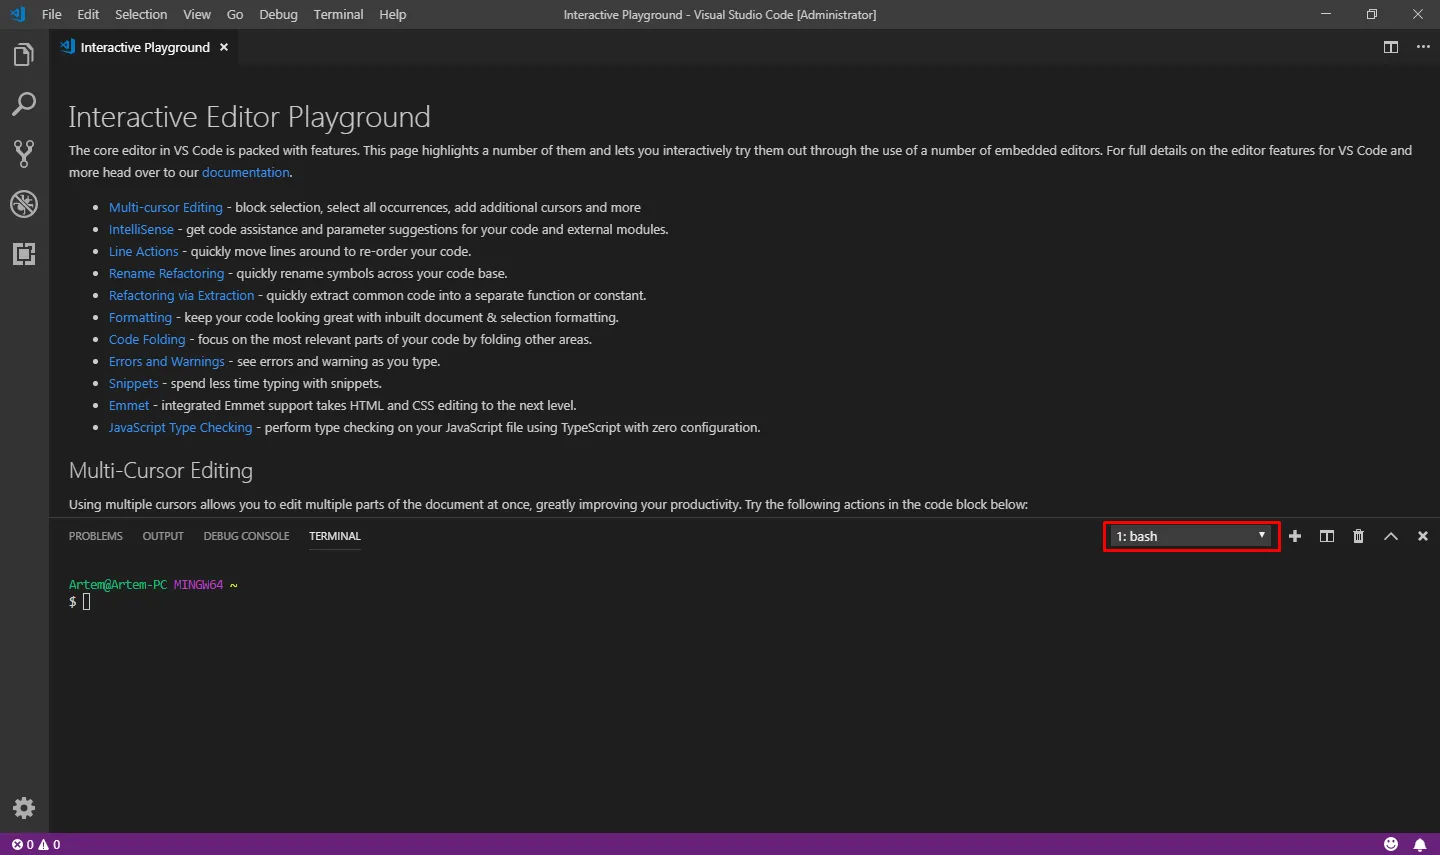This screenshot has width=1440, height=855.
Task: Focus the bash terminal prompt input
Action: (x=86, y=602)
